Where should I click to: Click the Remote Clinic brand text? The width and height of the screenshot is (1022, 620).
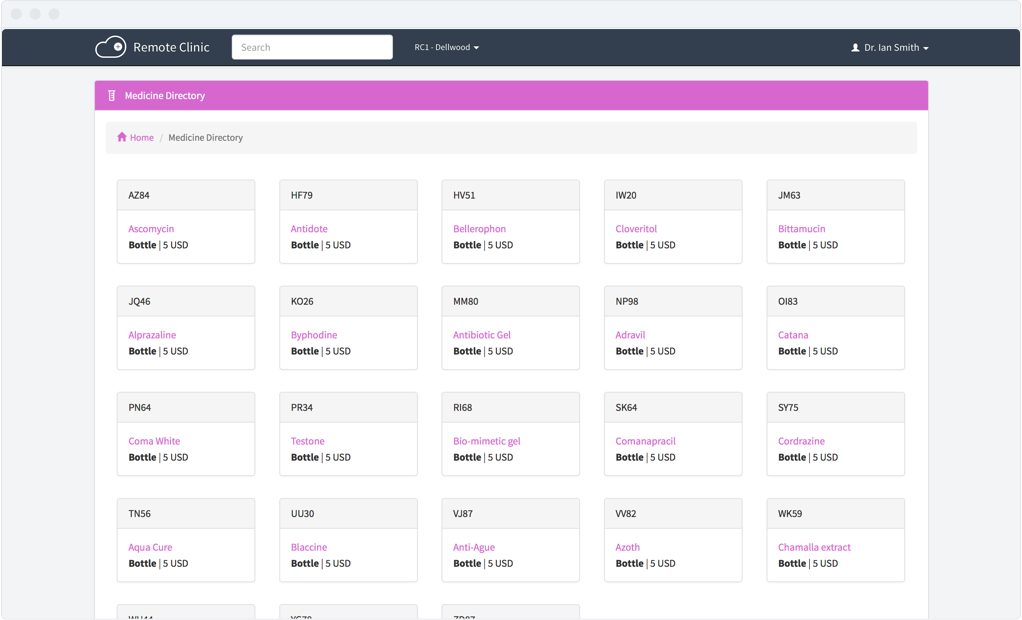(x=171, y=47)
